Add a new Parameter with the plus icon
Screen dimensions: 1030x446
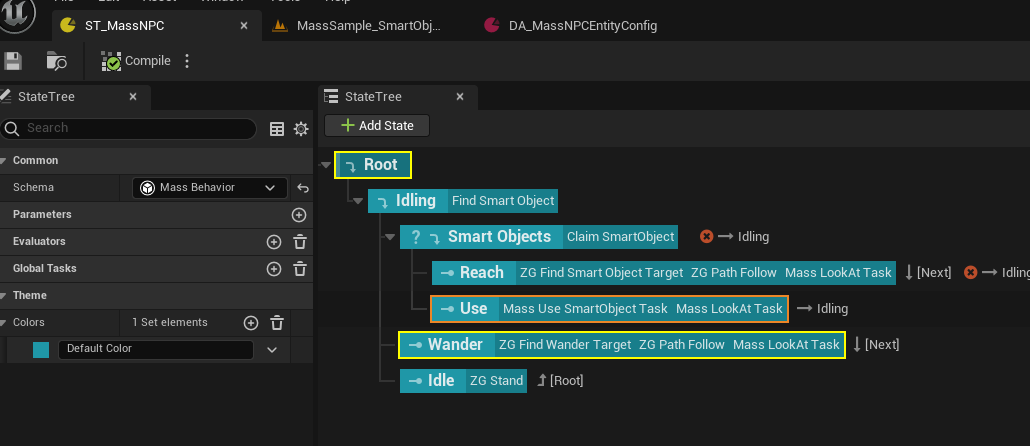coord(298,215)
